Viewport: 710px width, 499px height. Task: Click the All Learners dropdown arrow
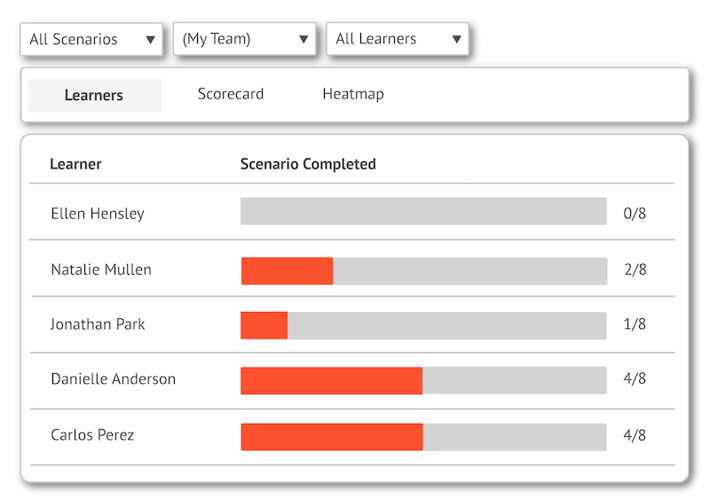click(x=456, y=40)
